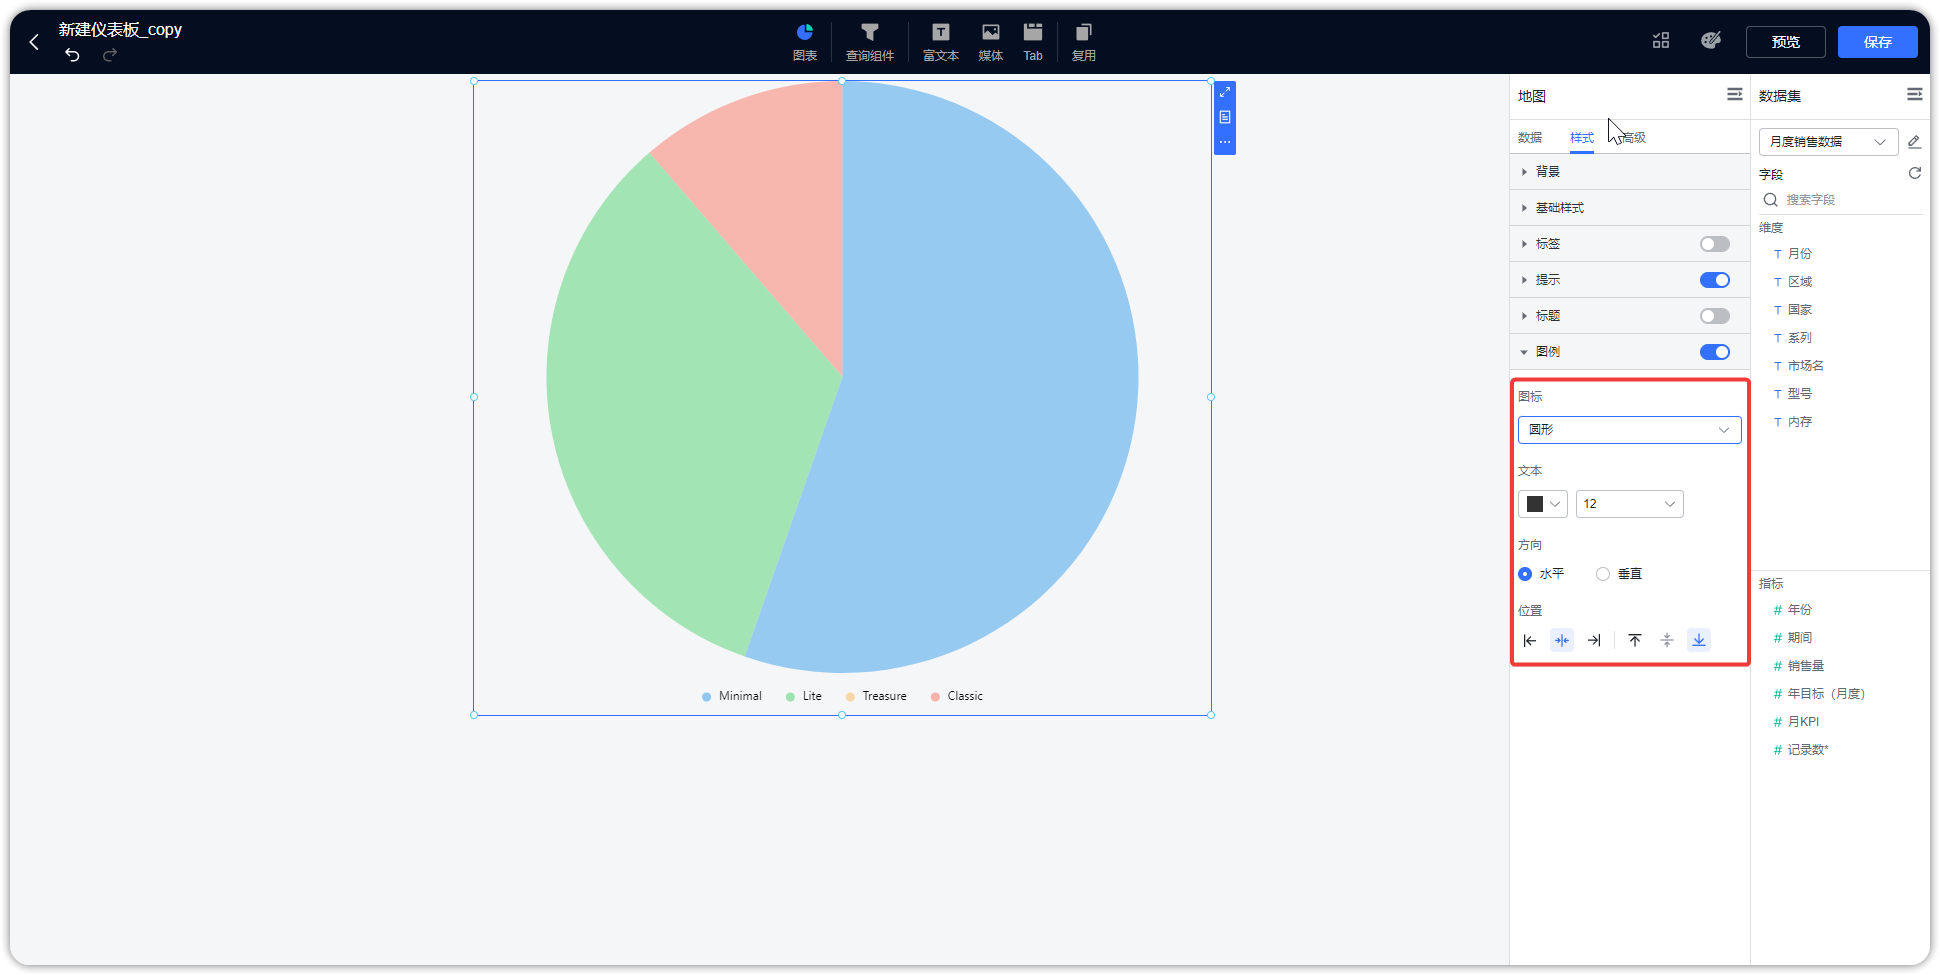Click the dashboard title 新建仪表板_copy
Image resolution: width=1940 pixels, height=975 pixels.
click(x=120, y=30)
